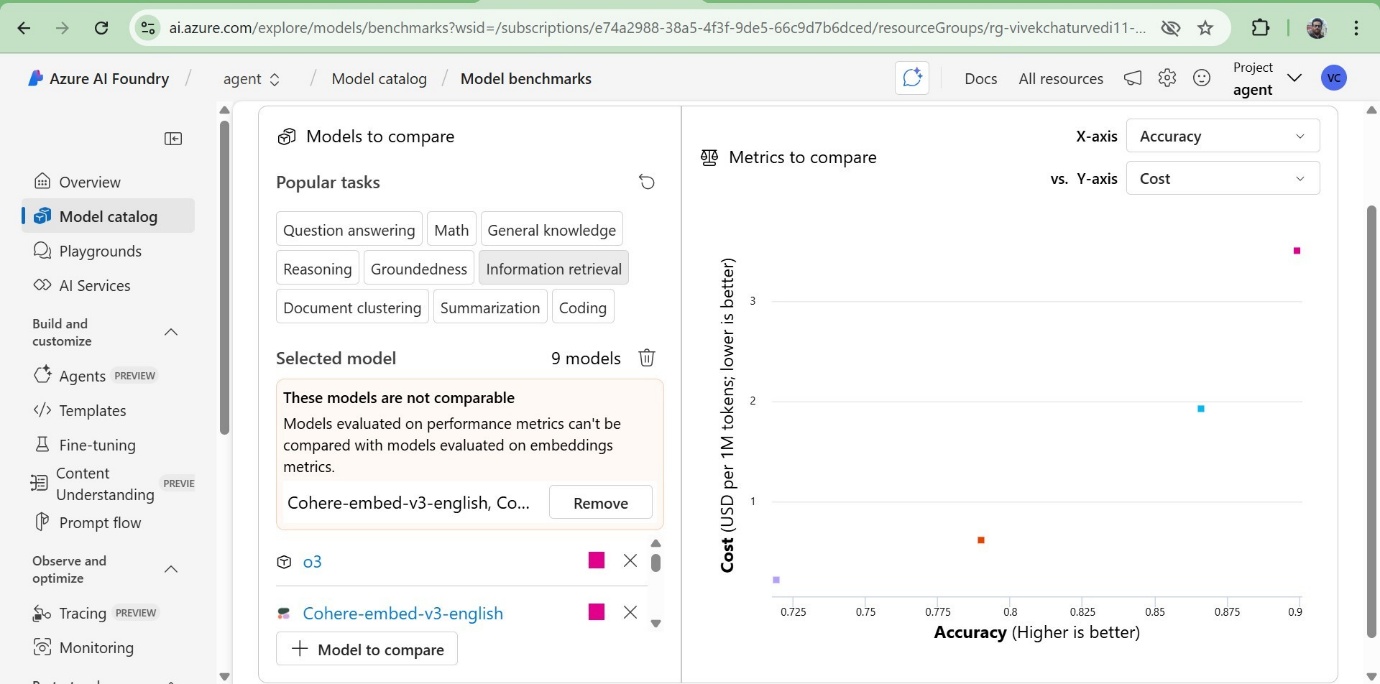Click the magenta data point near 0.9 accuracy
The image size is (1380, 684).
coord(1297,251)
